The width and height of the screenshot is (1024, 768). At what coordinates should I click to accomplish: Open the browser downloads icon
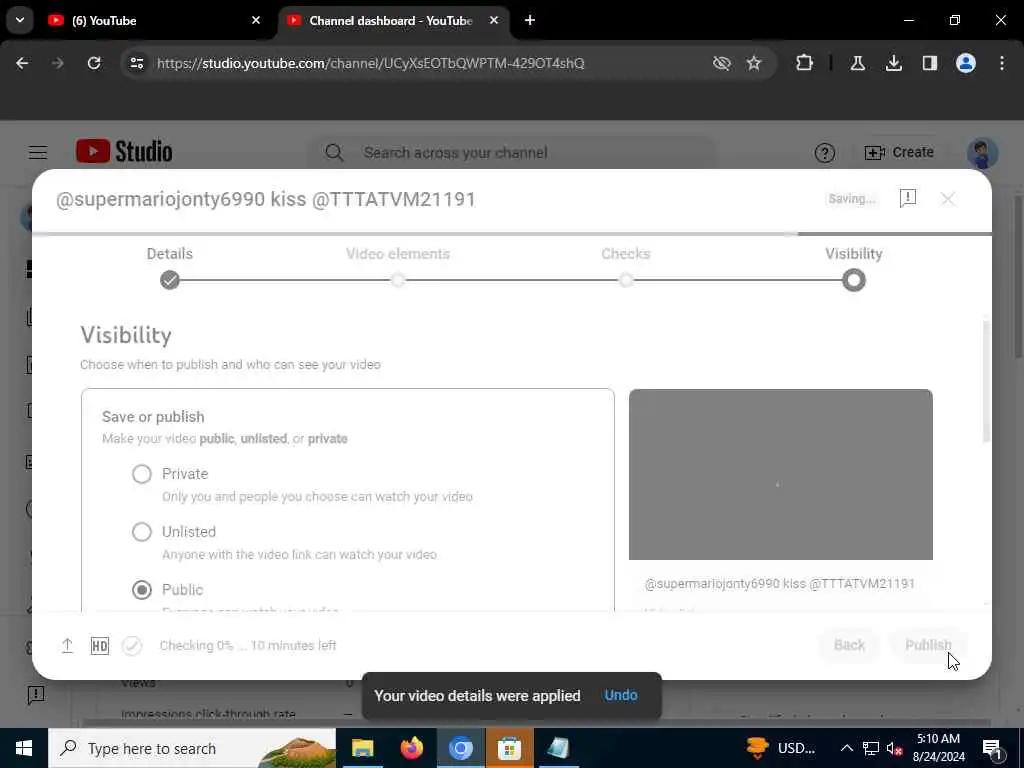[893, 63]
